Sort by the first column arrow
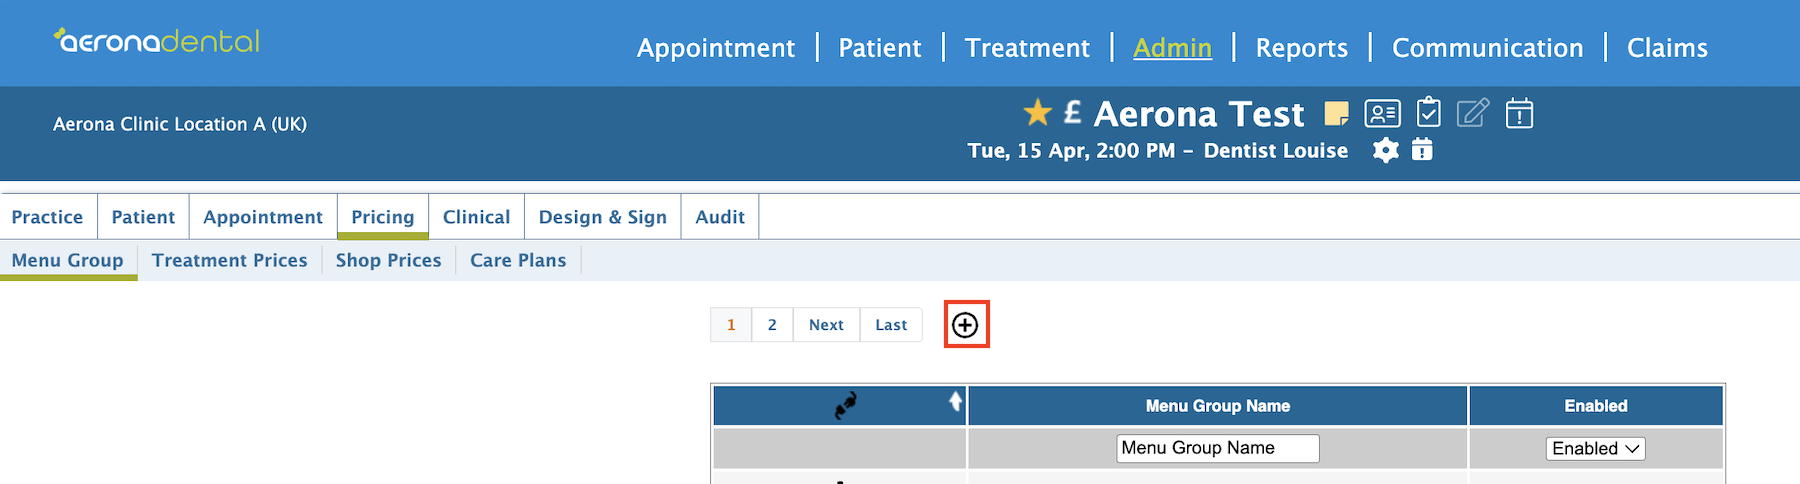The image size is (1800, 484). [x=955, y=401]
